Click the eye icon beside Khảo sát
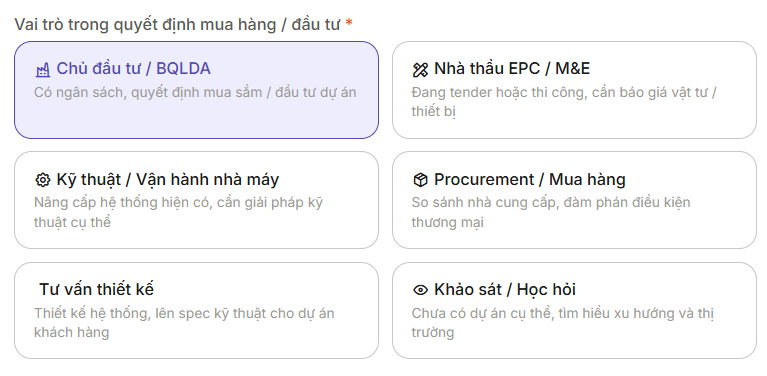This screenshot has height=376, width=767. point(420,290)
